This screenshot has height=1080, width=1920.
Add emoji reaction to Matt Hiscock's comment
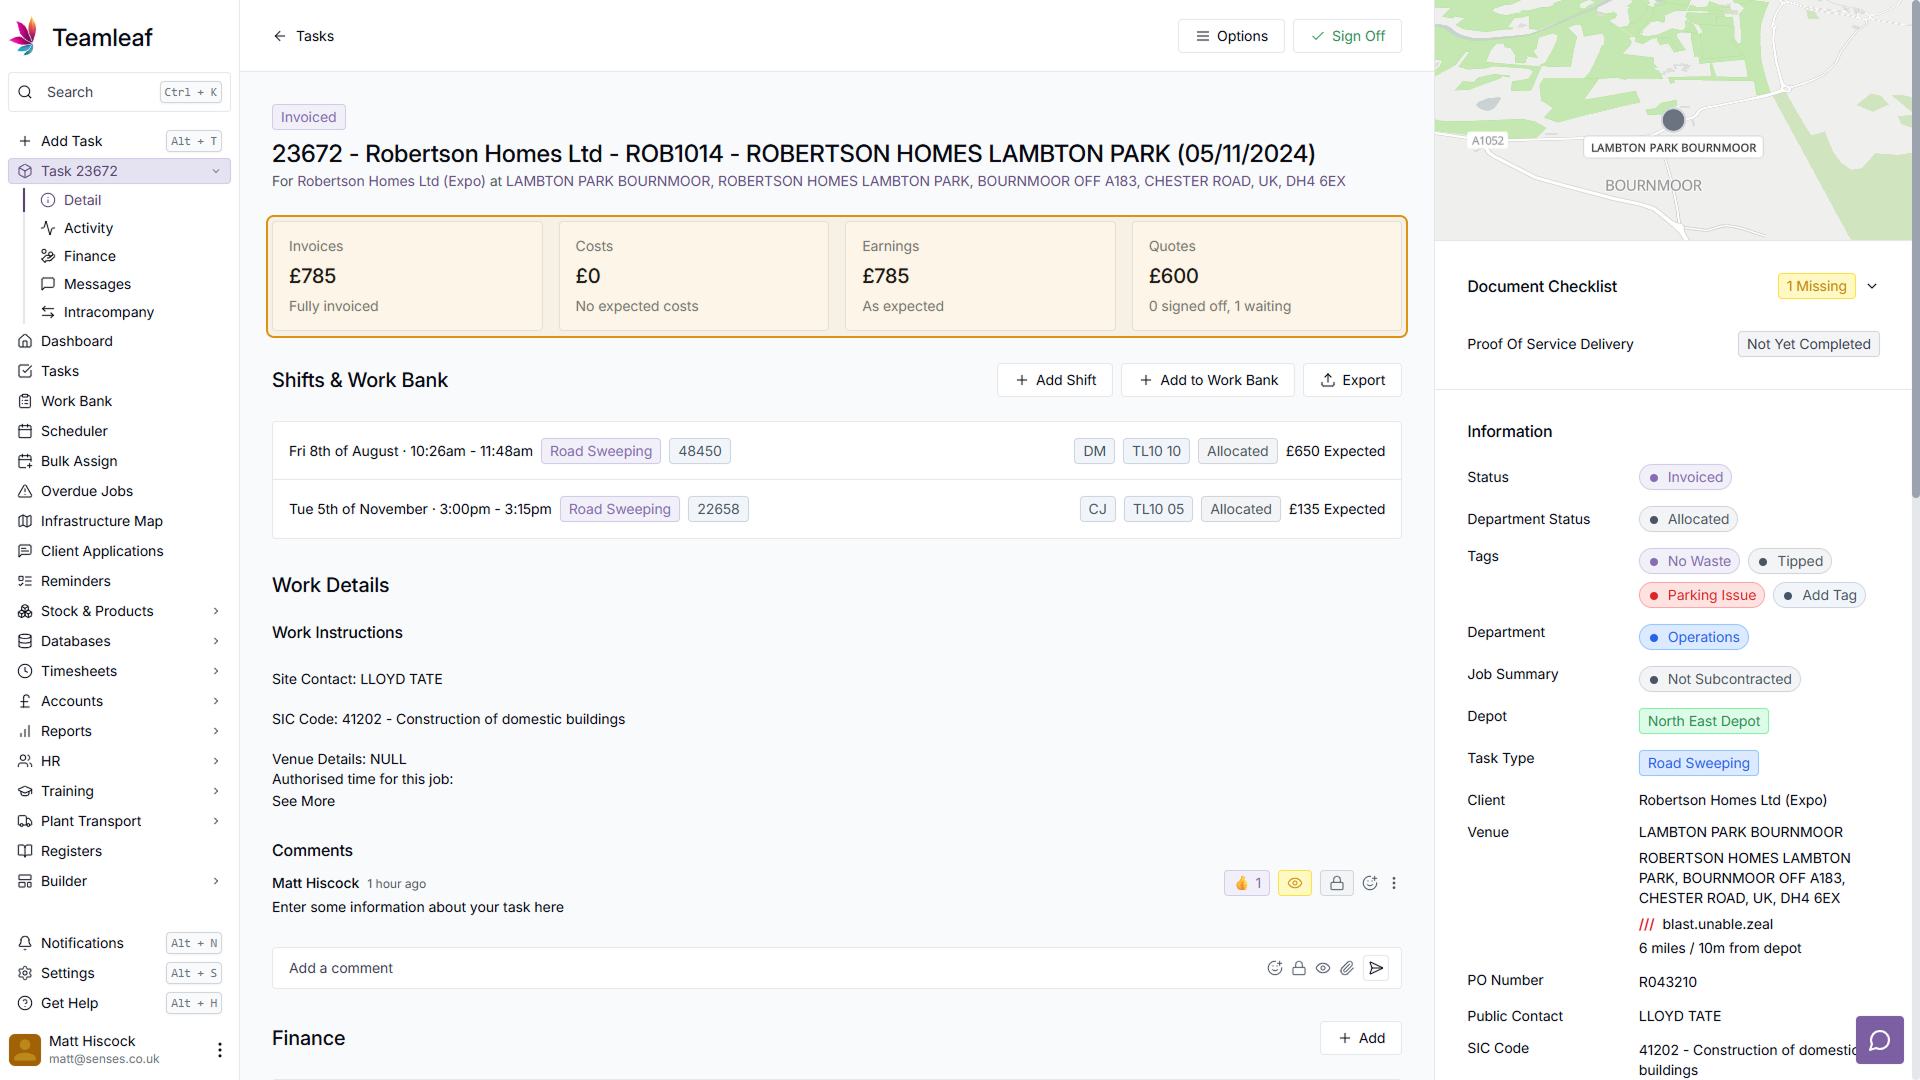click(x=1370, y=883)
